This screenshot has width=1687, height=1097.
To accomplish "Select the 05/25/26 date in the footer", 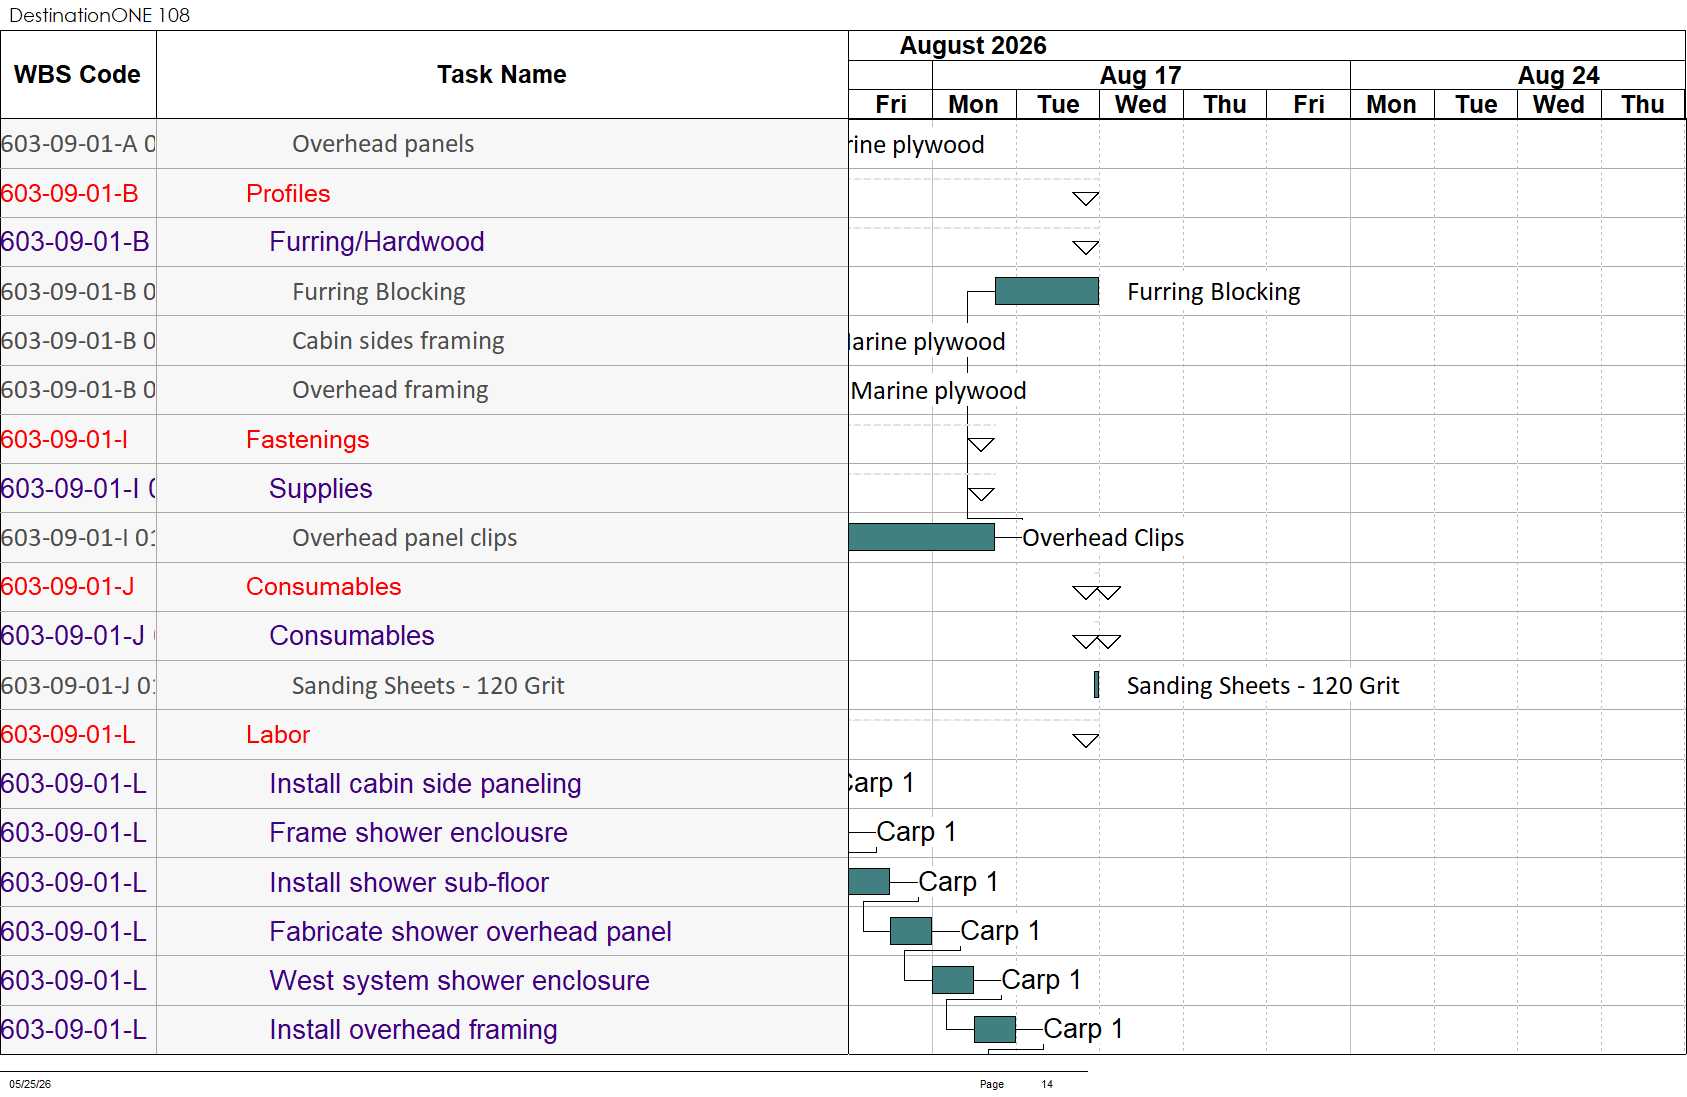I will tap(30, 1084).
